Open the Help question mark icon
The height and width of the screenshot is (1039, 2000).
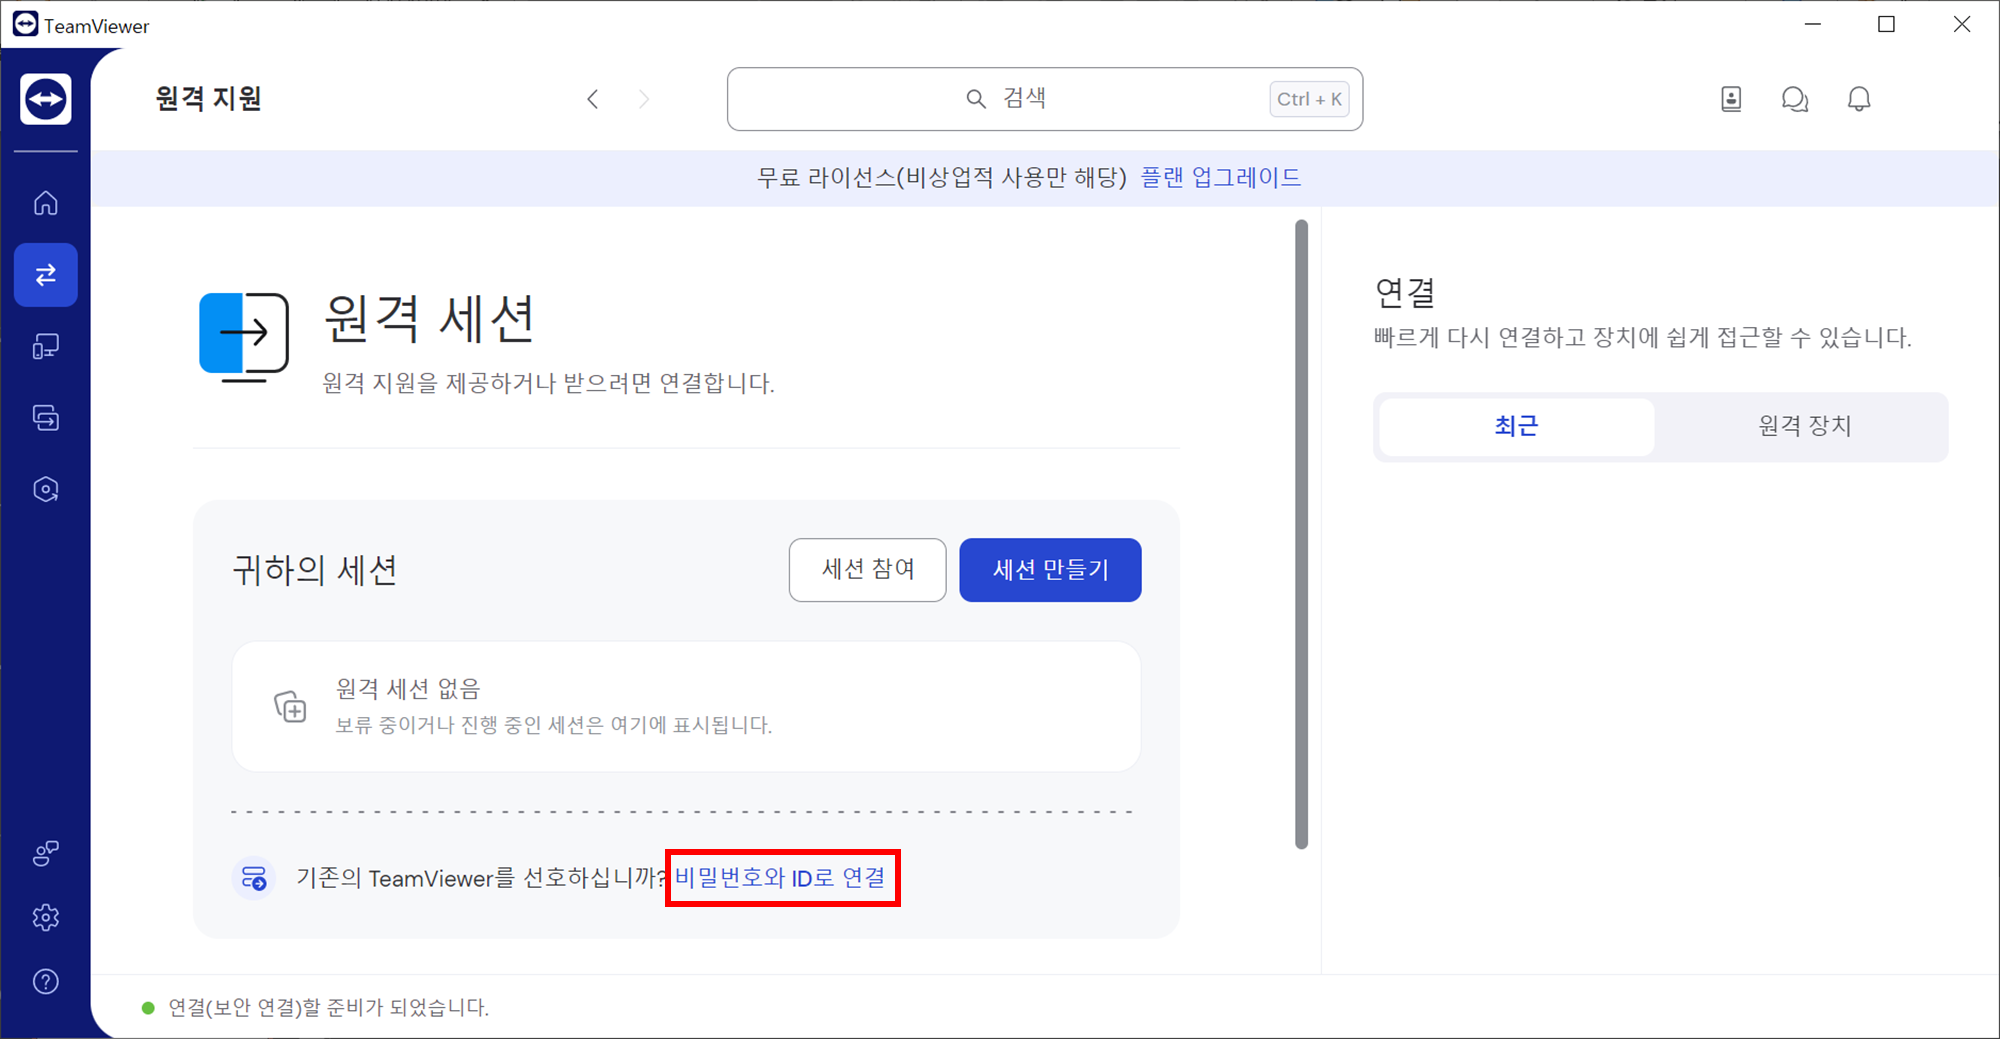point(46,982)
